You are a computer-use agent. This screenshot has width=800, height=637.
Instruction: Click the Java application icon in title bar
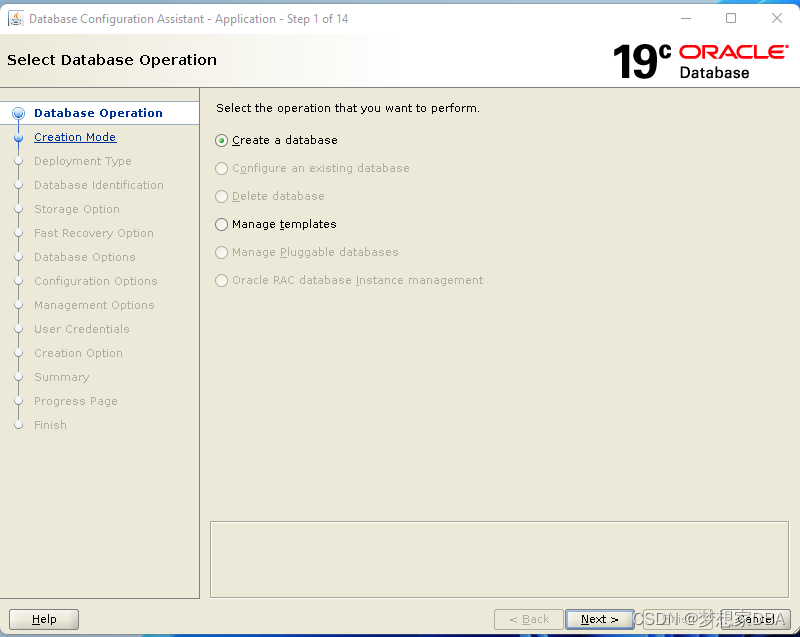coord(15,19)
